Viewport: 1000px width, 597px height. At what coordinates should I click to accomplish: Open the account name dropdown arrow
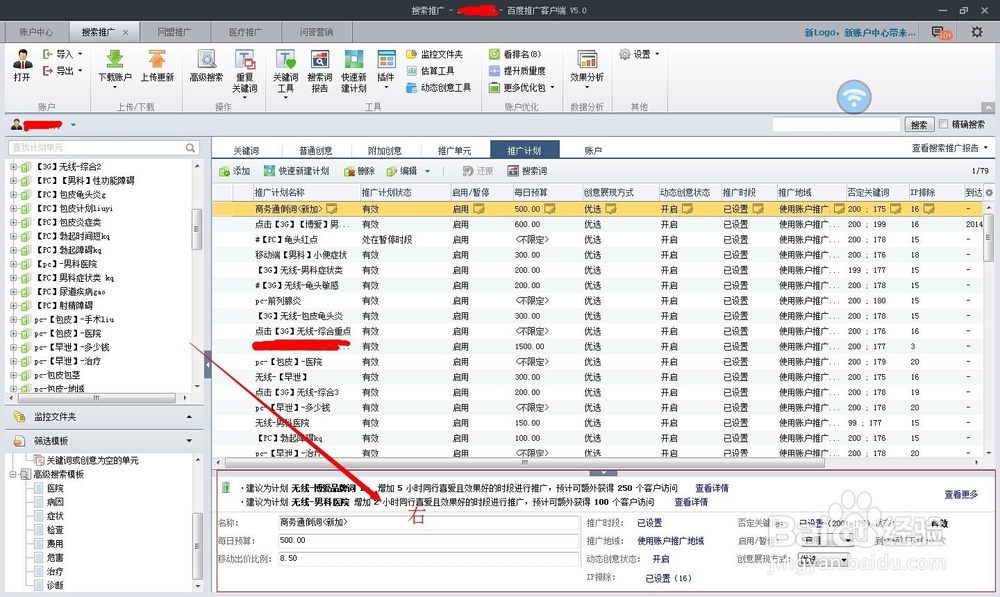point(73,125)
